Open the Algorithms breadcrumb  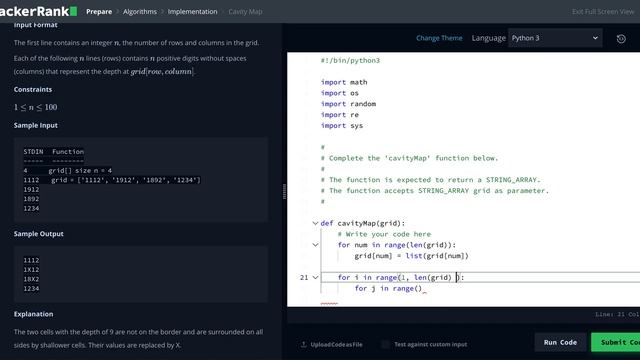point(140,12)
